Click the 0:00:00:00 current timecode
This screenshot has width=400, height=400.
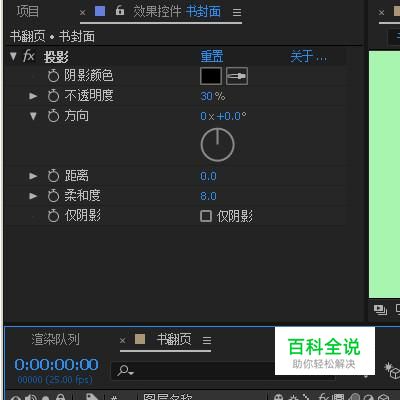[56, 364]
